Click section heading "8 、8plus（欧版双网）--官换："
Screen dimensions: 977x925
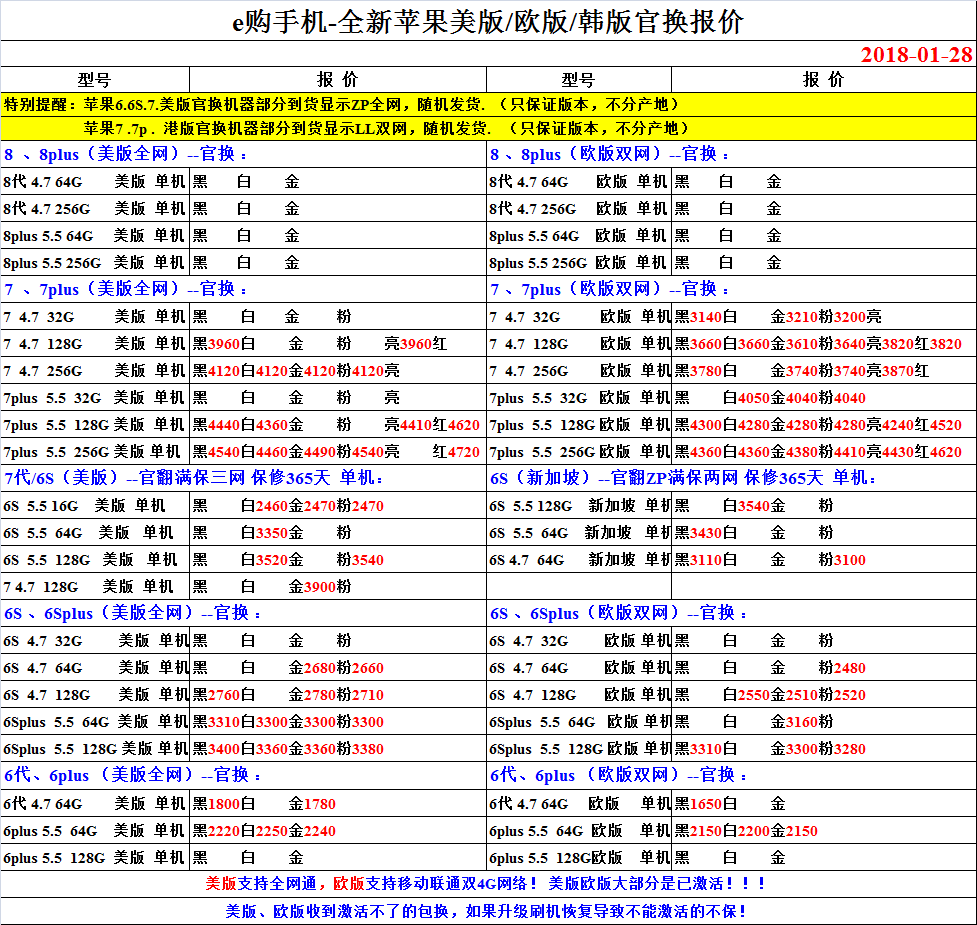pyautogui.click(x=610, y=154)
